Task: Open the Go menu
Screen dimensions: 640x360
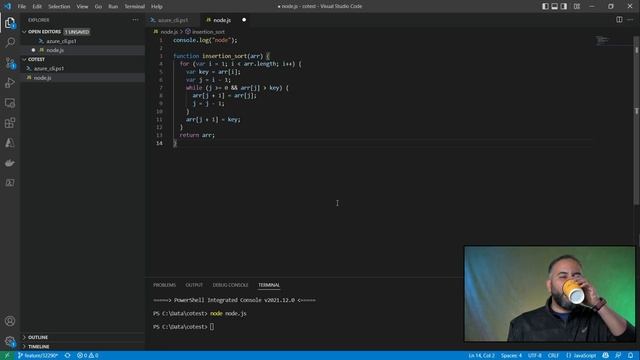Action: point(98,7)
